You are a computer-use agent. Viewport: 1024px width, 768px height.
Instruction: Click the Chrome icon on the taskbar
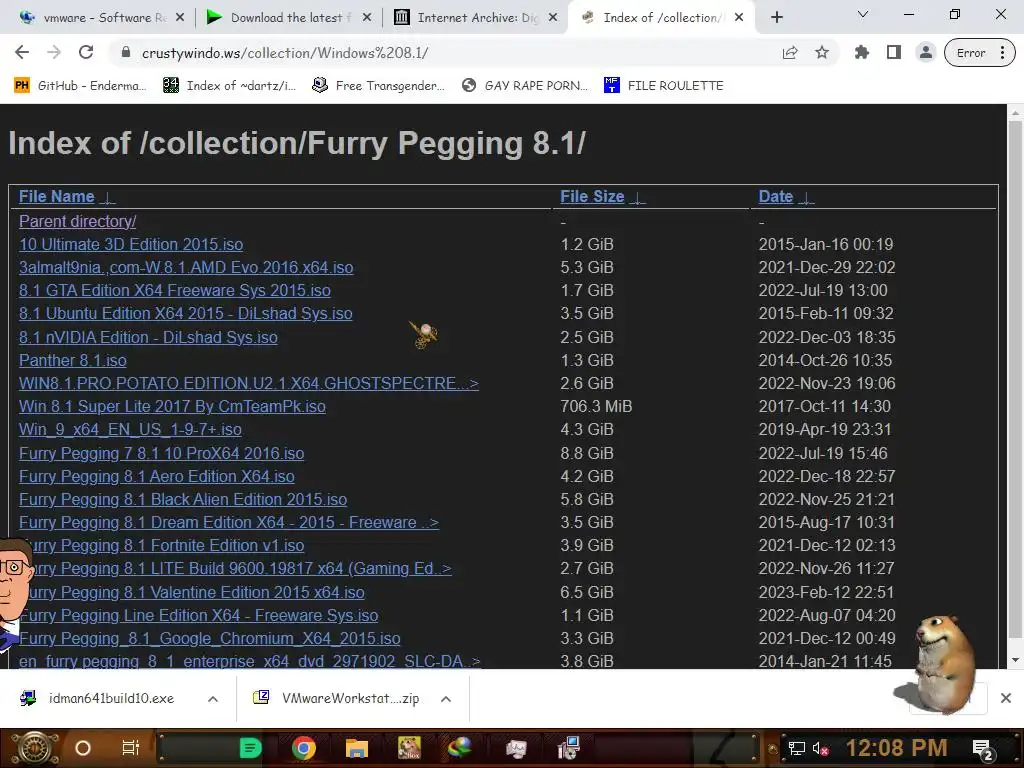pos(304,748)
